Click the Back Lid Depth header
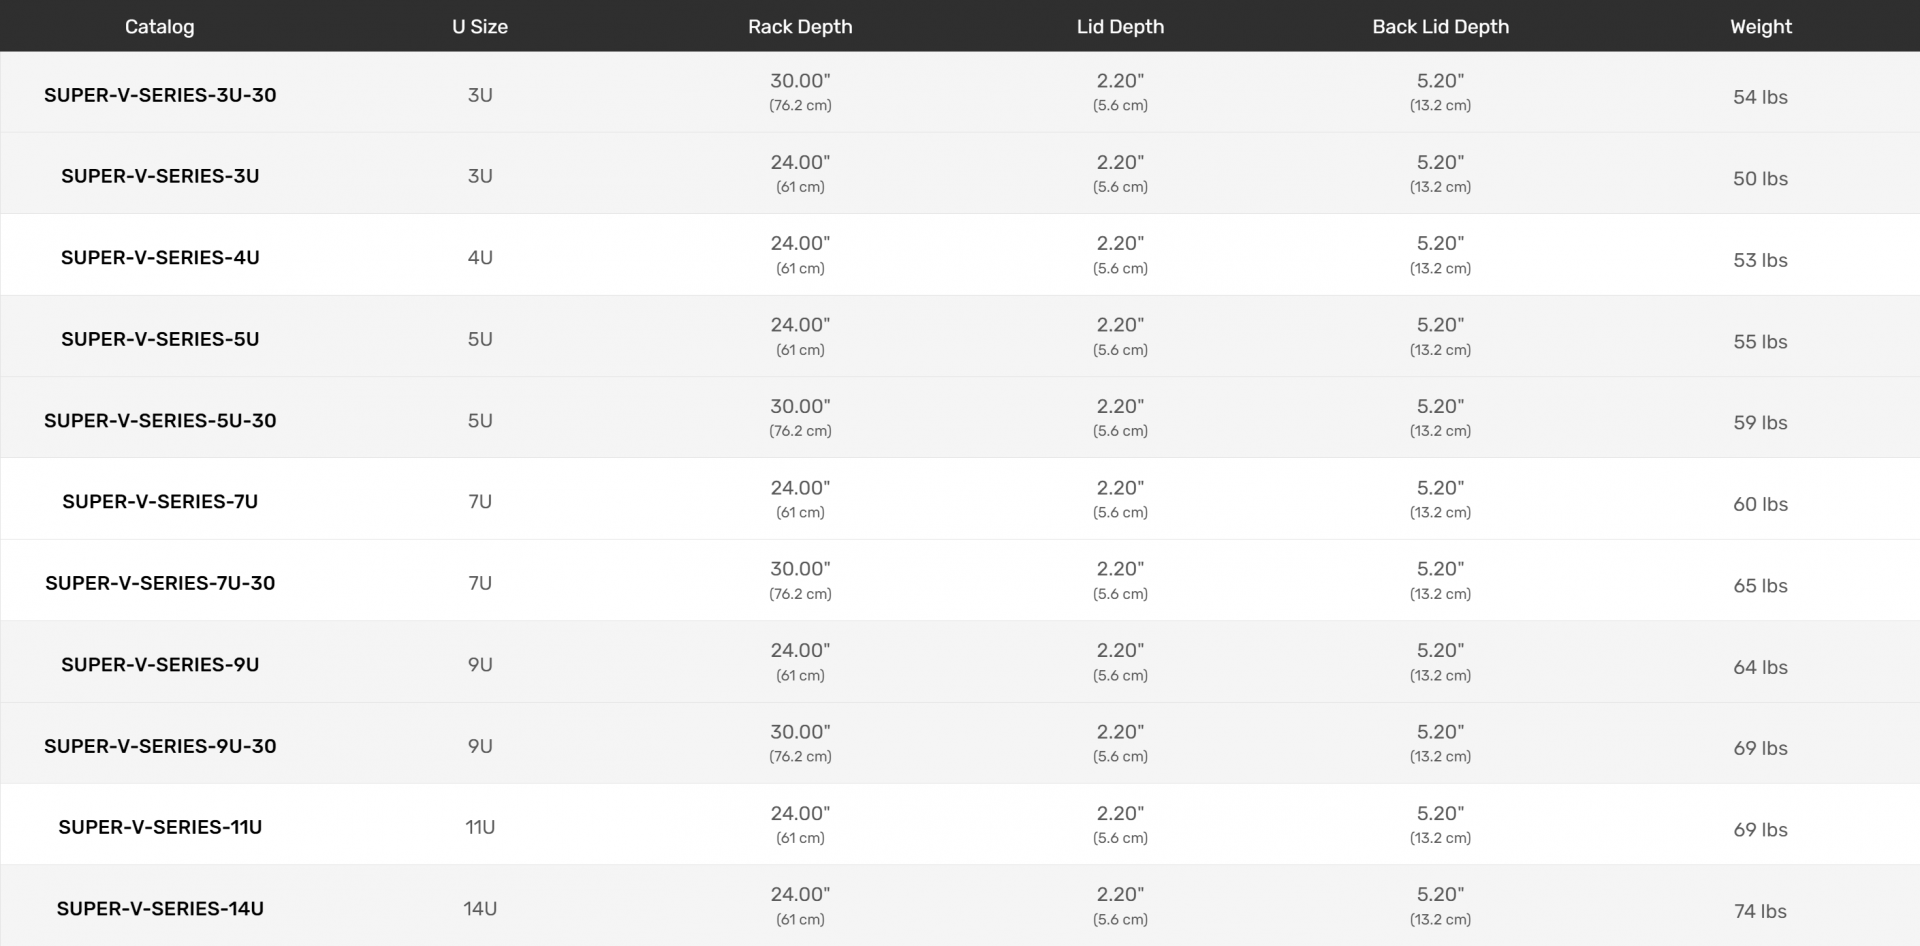 [1440, 27]
